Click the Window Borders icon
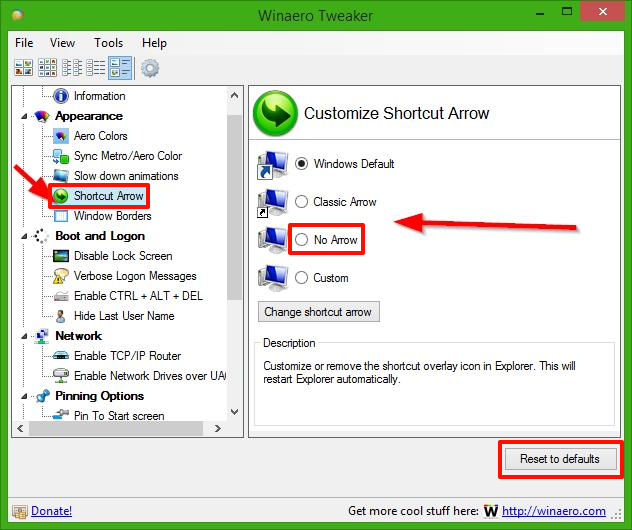The height and width of the screenshot is (530, 632). coord(61,216)
